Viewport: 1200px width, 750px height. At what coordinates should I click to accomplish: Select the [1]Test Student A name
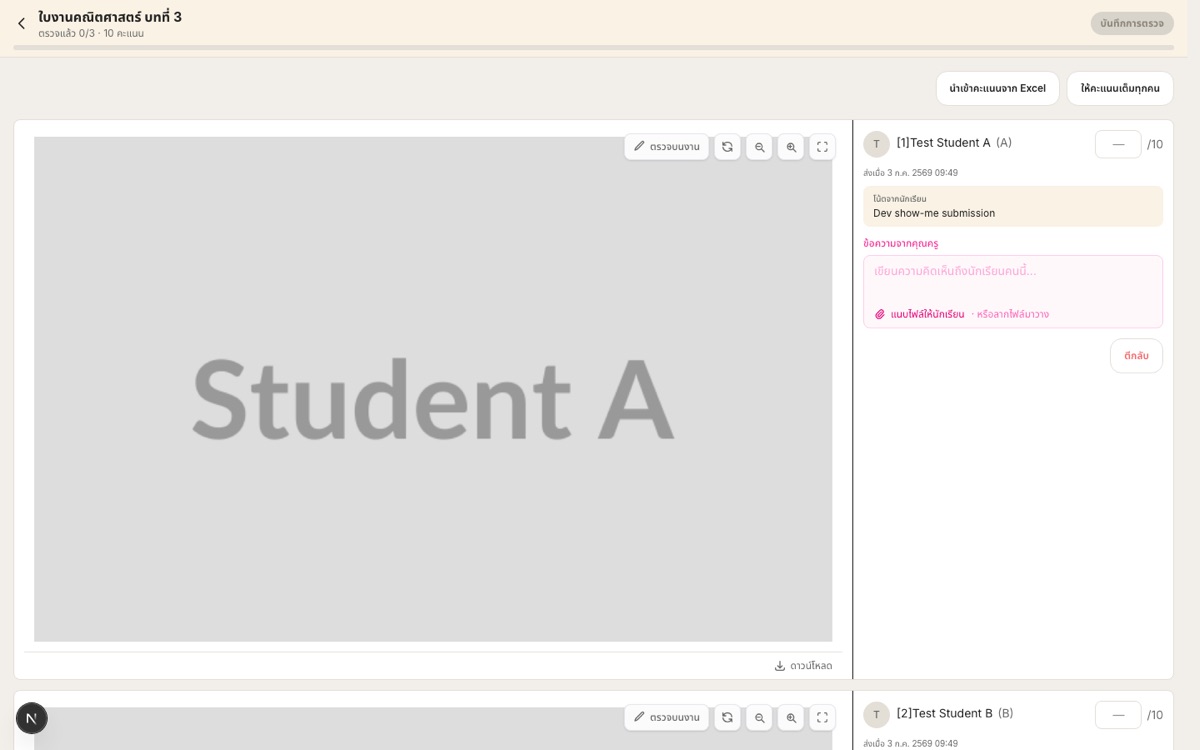click(x=943, y=143)
